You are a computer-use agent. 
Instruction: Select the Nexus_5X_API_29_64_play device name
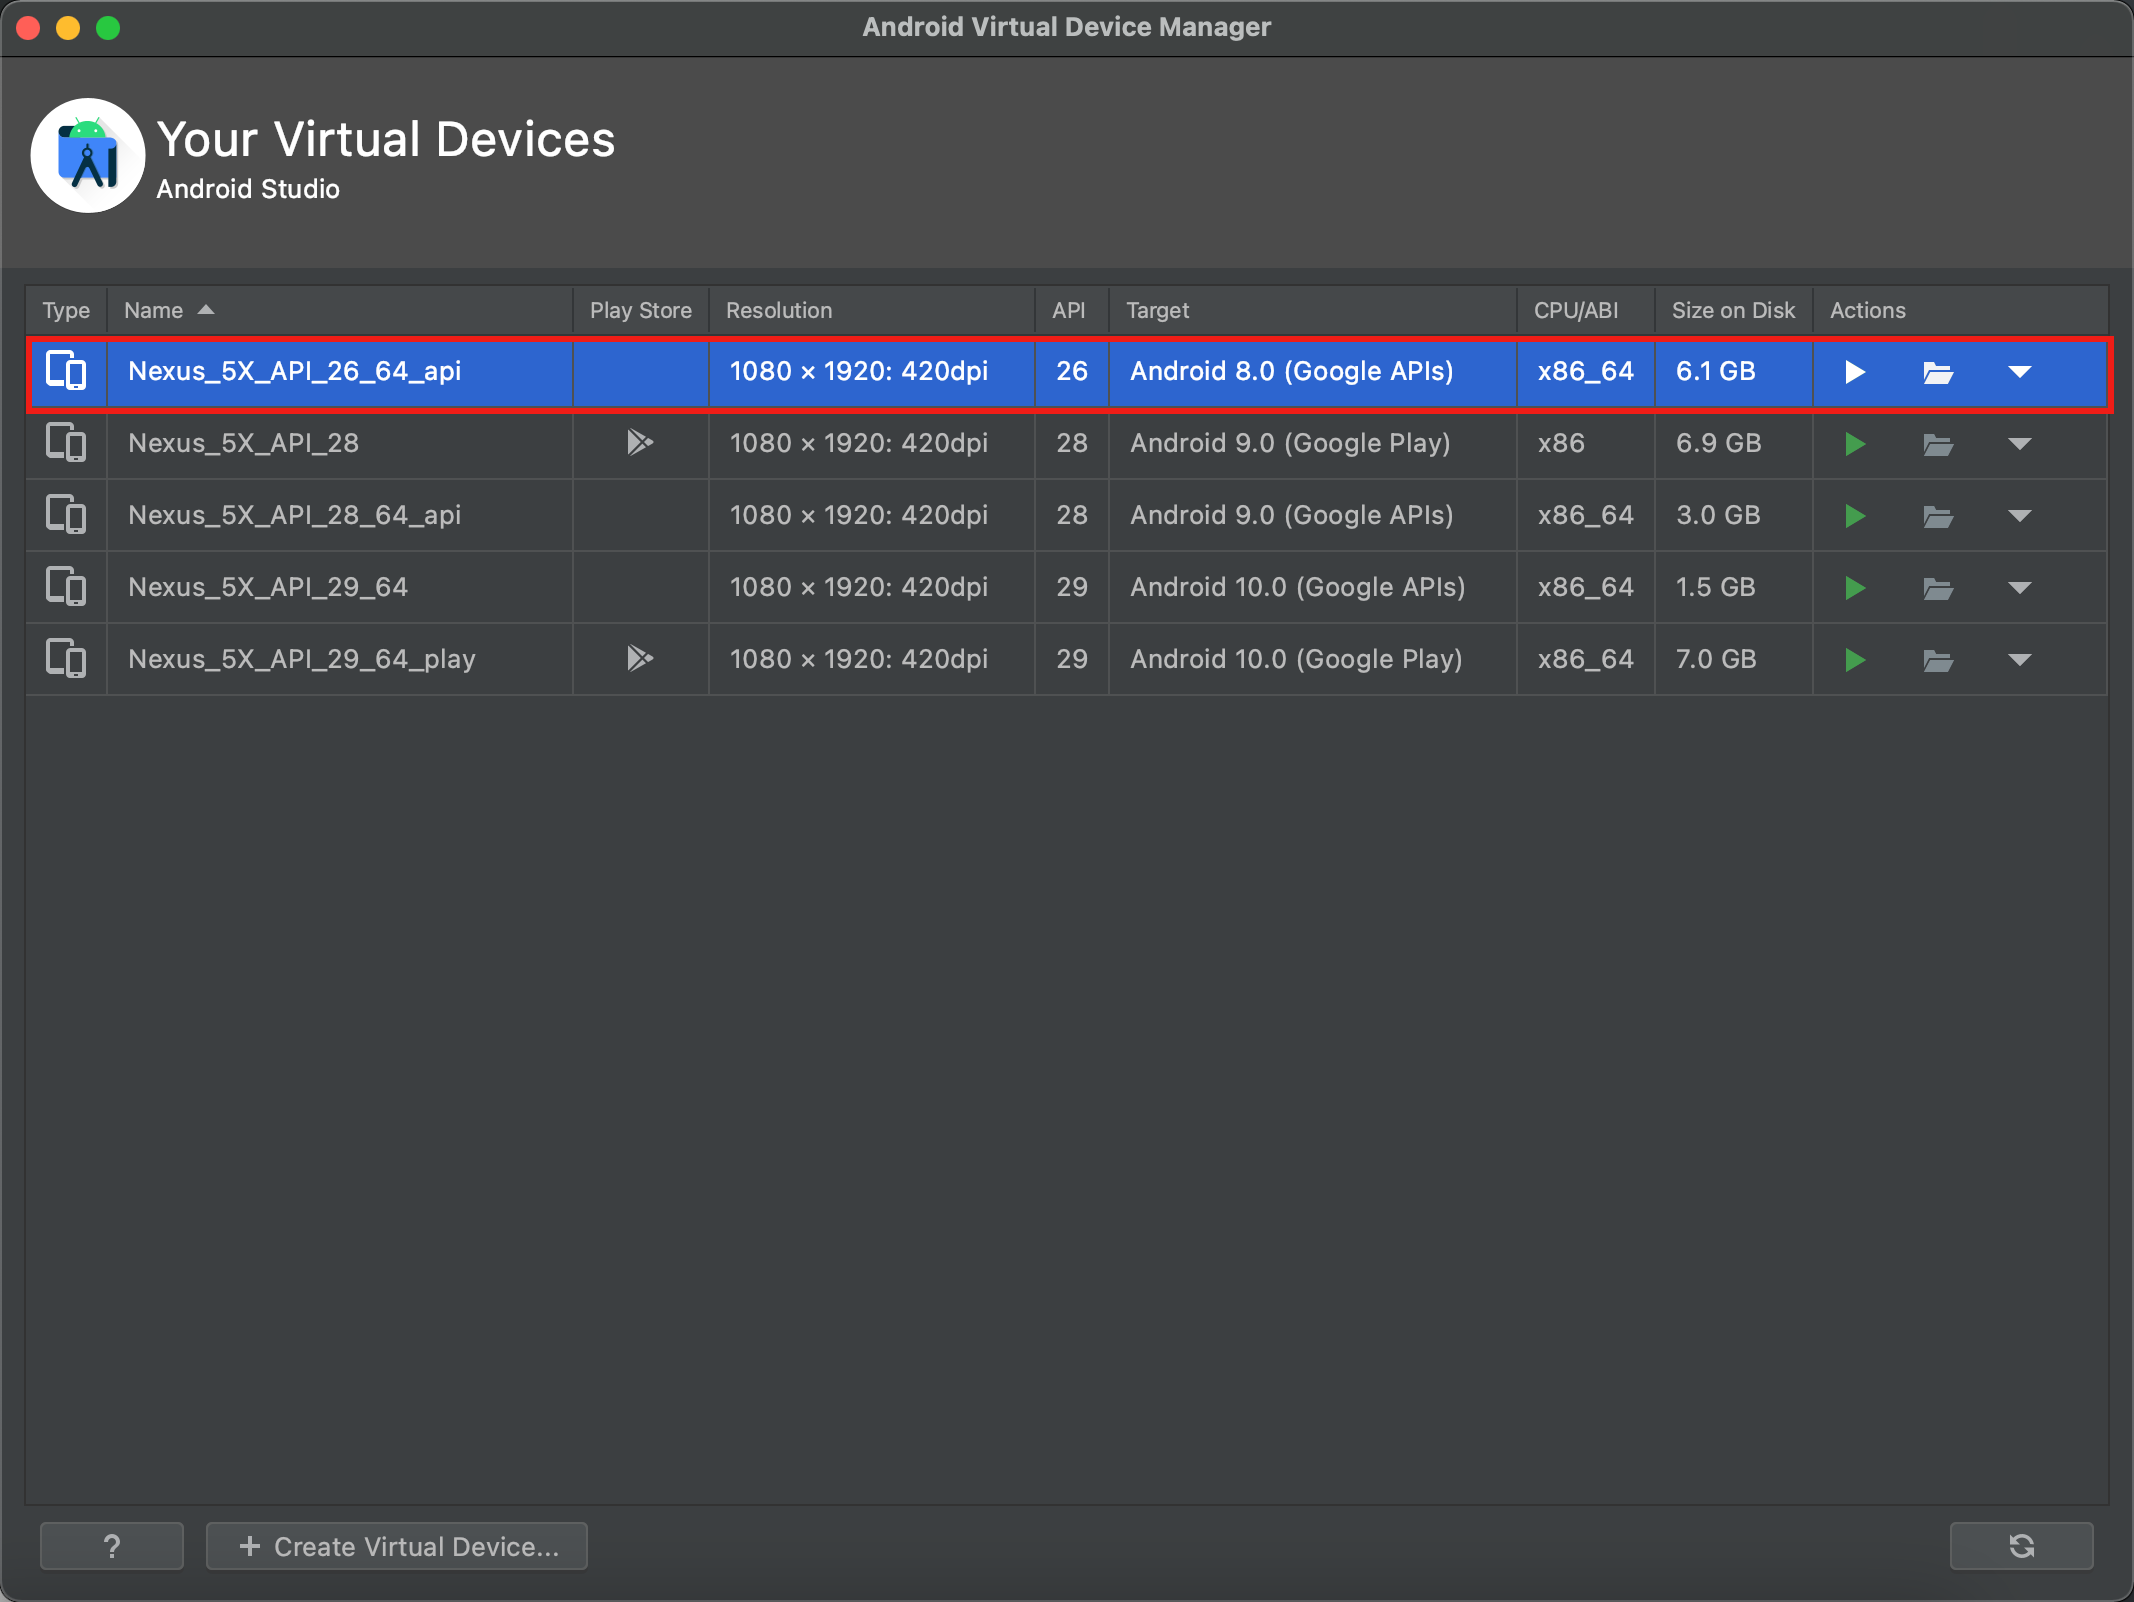[x=302, y=659]
